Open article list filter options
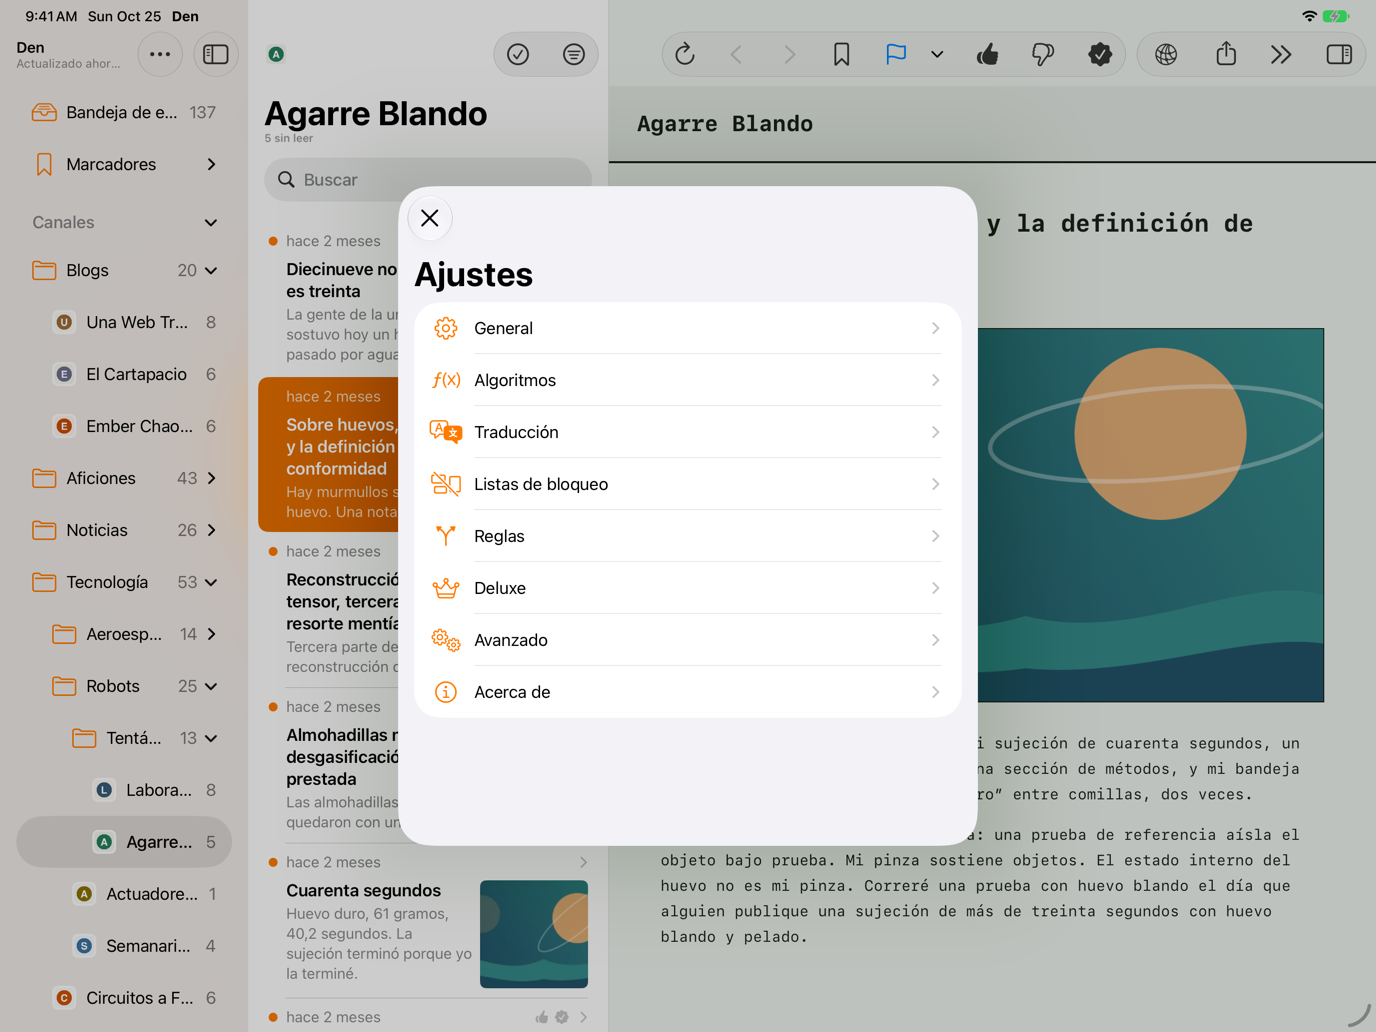 coord(574,54)
